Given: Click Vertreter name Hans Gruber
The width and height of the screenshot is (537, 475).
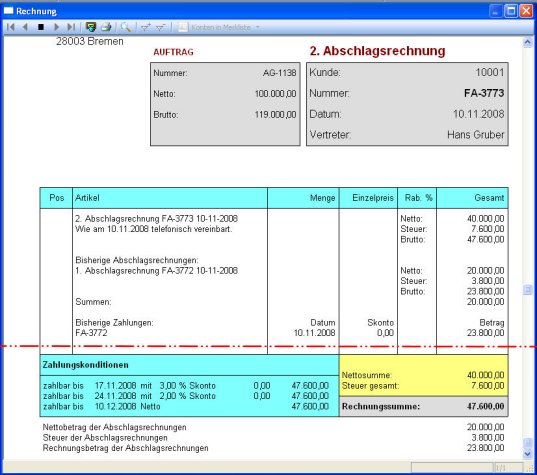Looking at the screenshot, I should (476, 135).
